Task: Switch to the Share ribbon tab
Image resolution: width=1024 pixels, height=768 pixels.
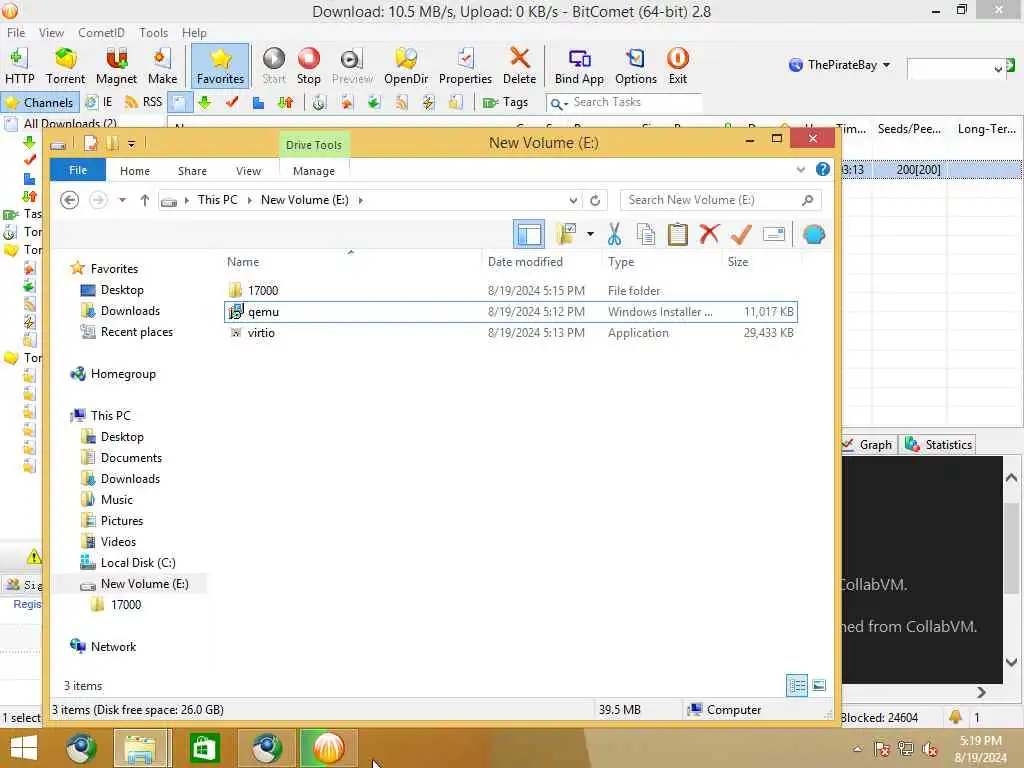Action: 192,171
